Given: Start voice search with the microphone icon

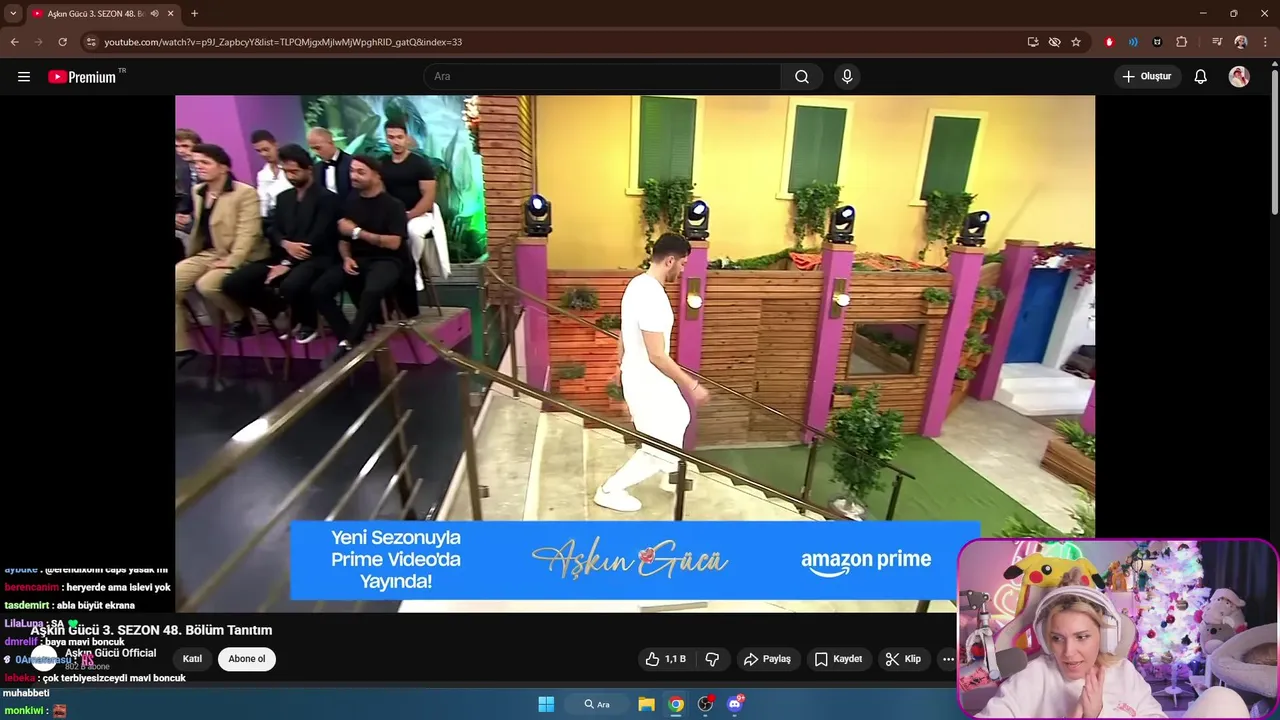Looking at the screenshot, I should pyautogui.click(x=847, y=77).
